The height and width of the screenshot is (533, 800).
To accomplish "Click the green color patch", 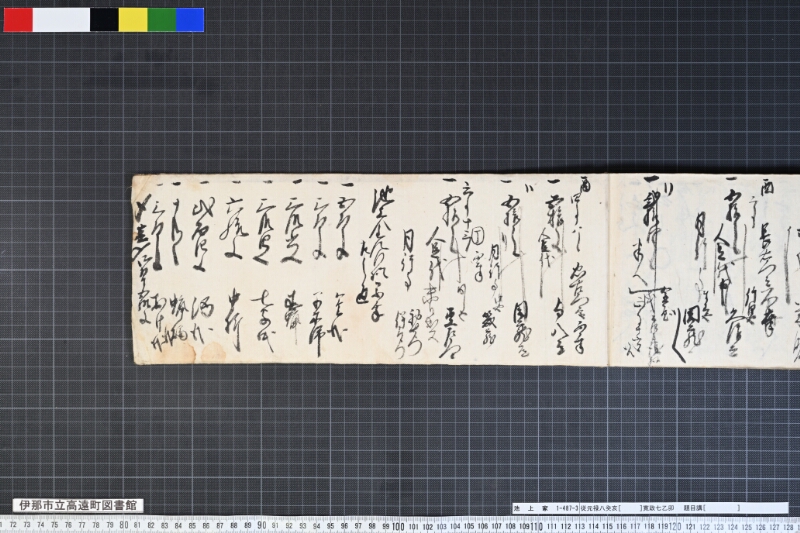I will 162,20.
